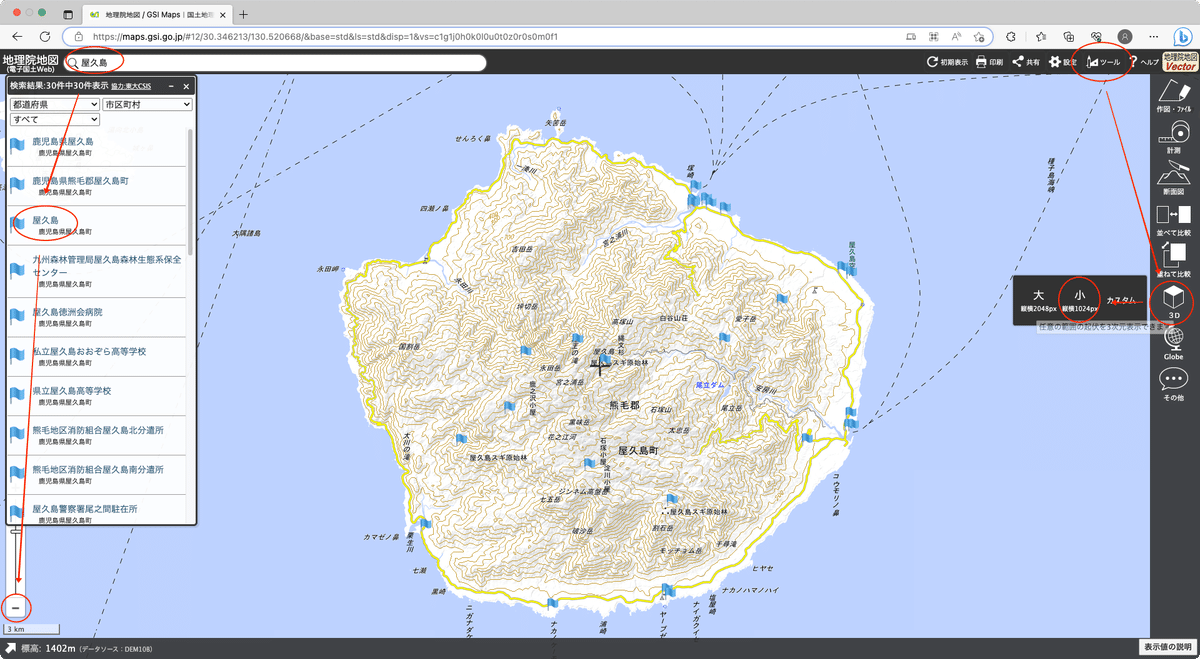Switch to 地理院地図 Vector

1181,62
